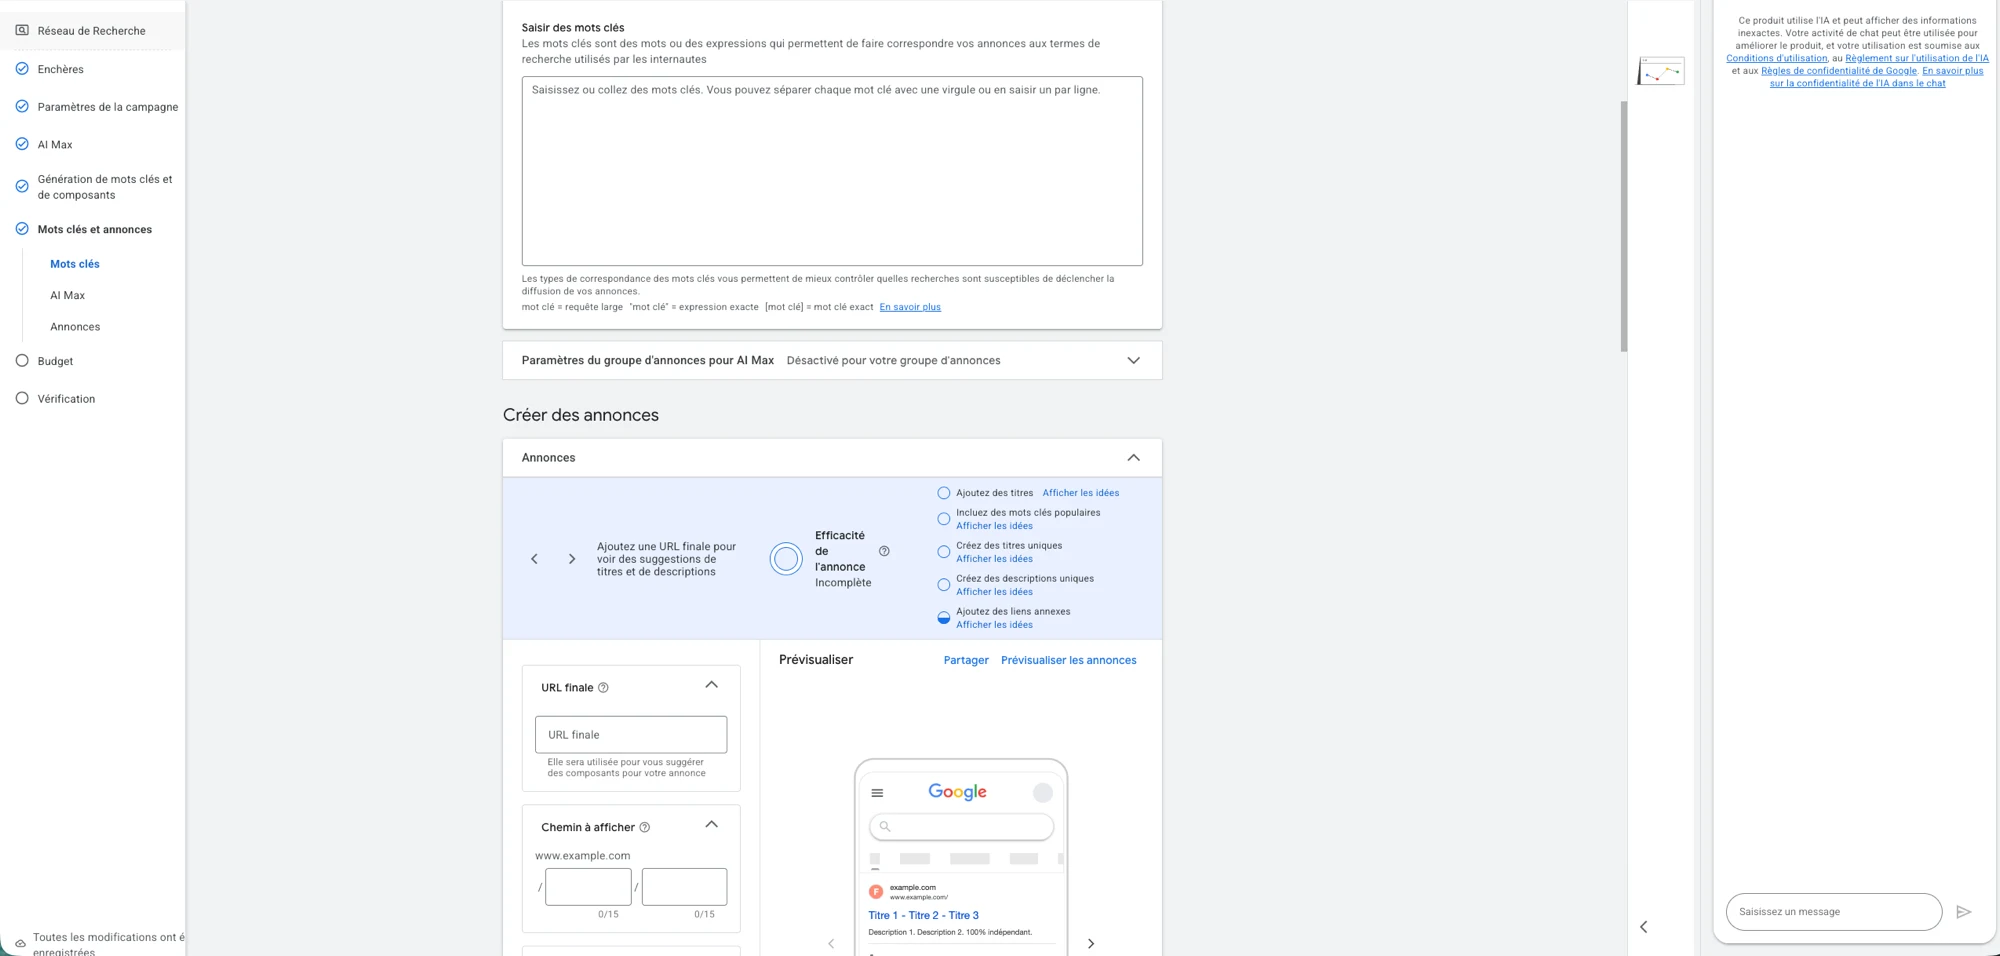
Task: Go to the Vérification step
Action: (66, 399)
